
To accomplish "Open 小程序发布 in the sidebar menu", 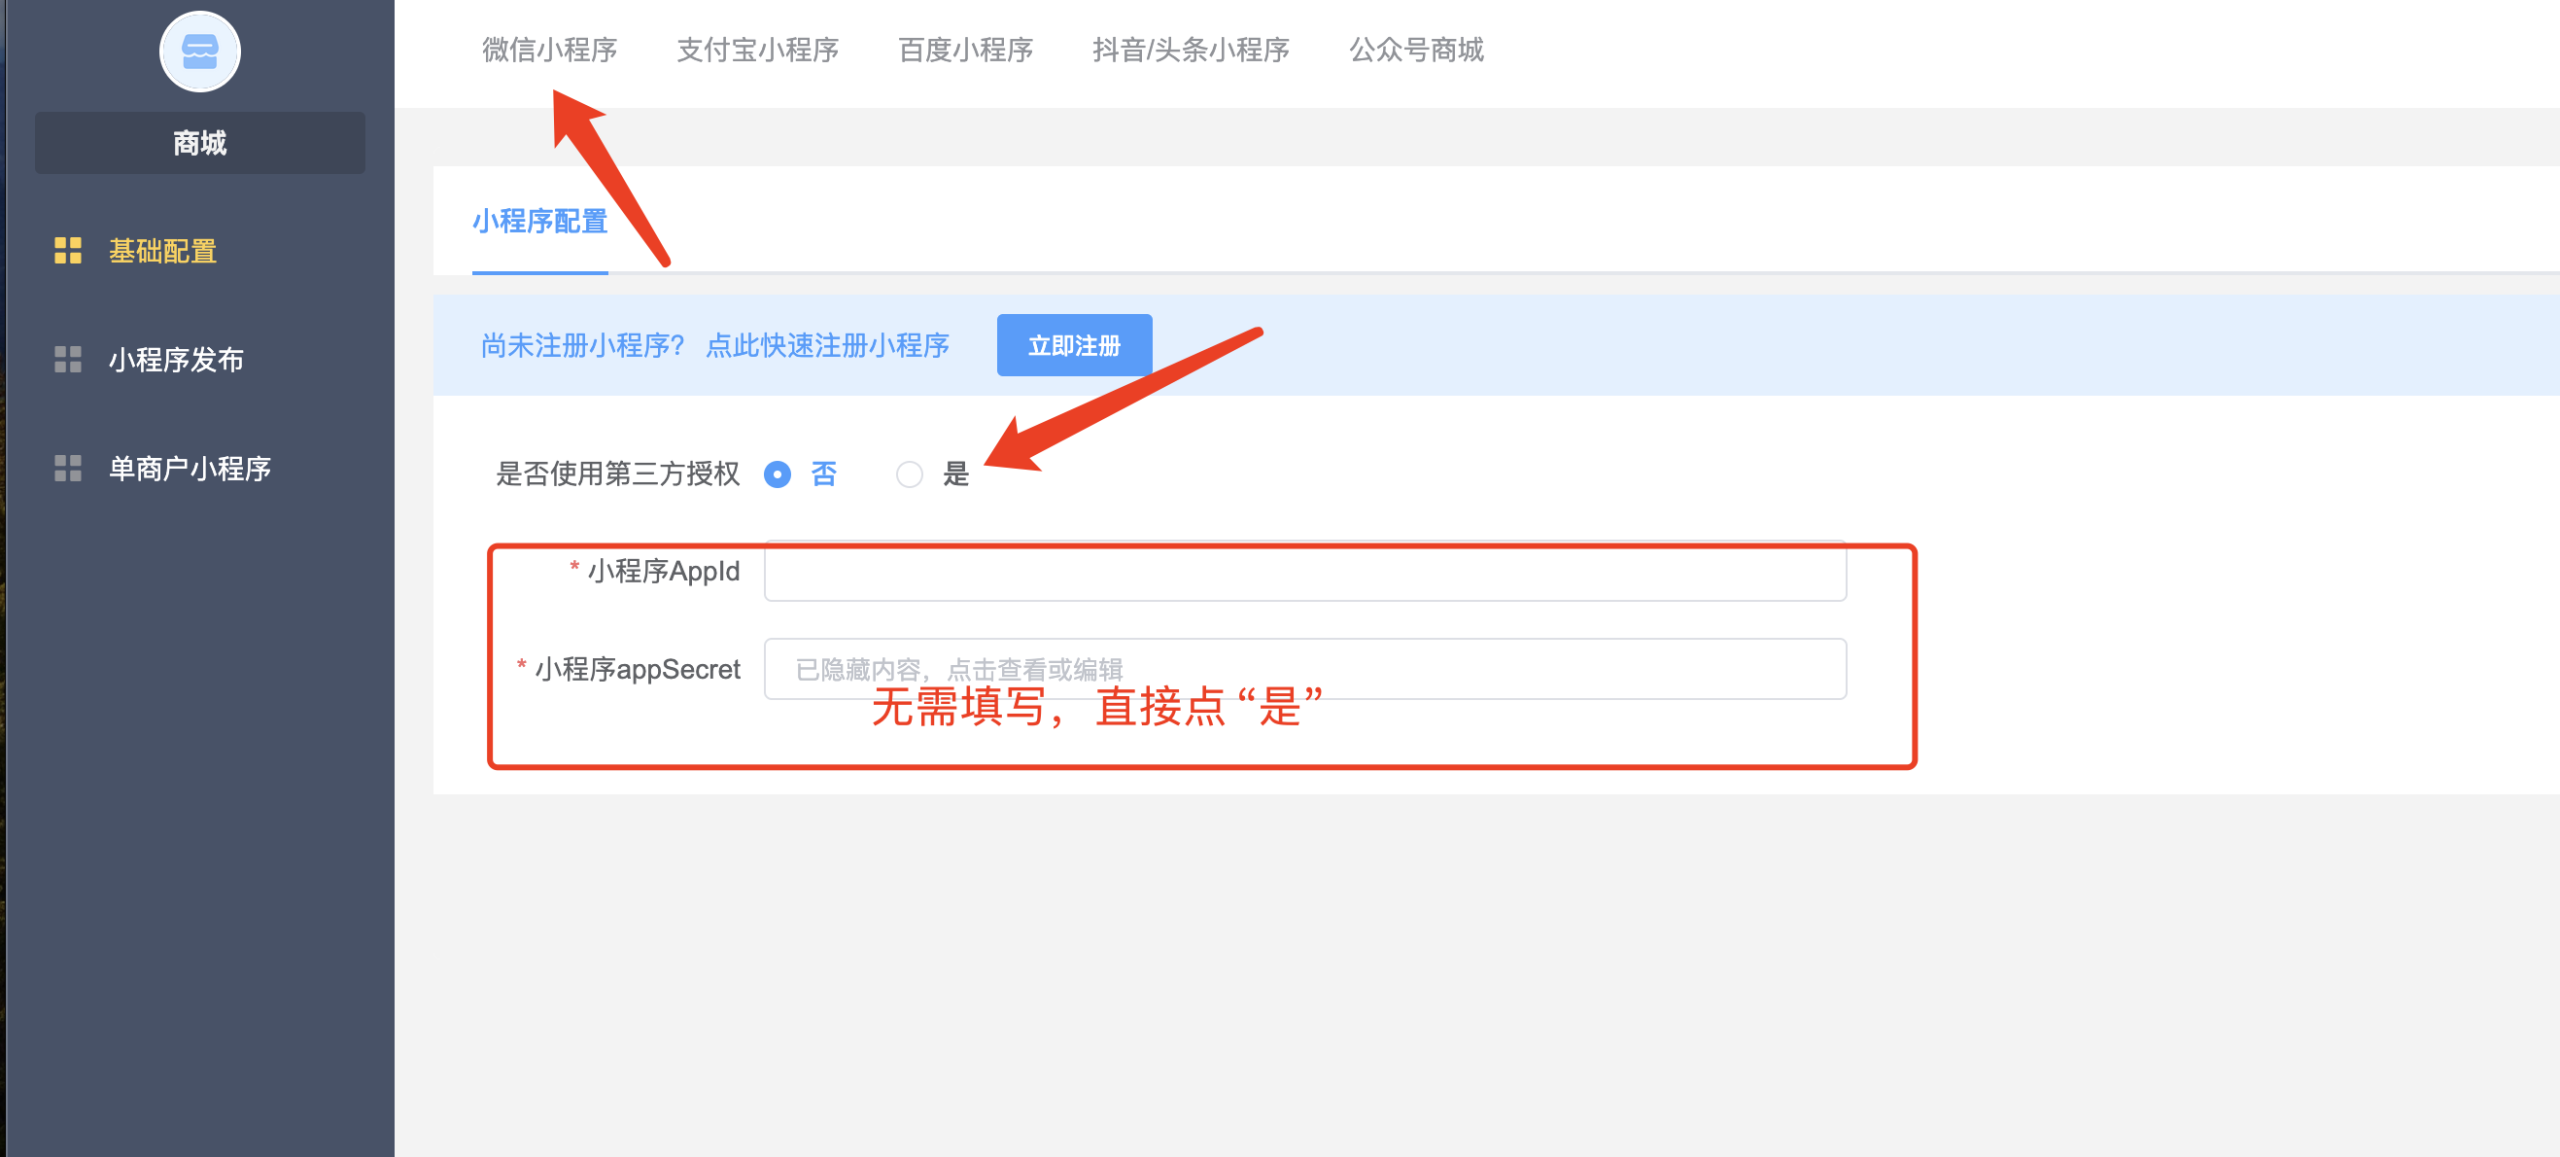I will (x=176, y=360).
